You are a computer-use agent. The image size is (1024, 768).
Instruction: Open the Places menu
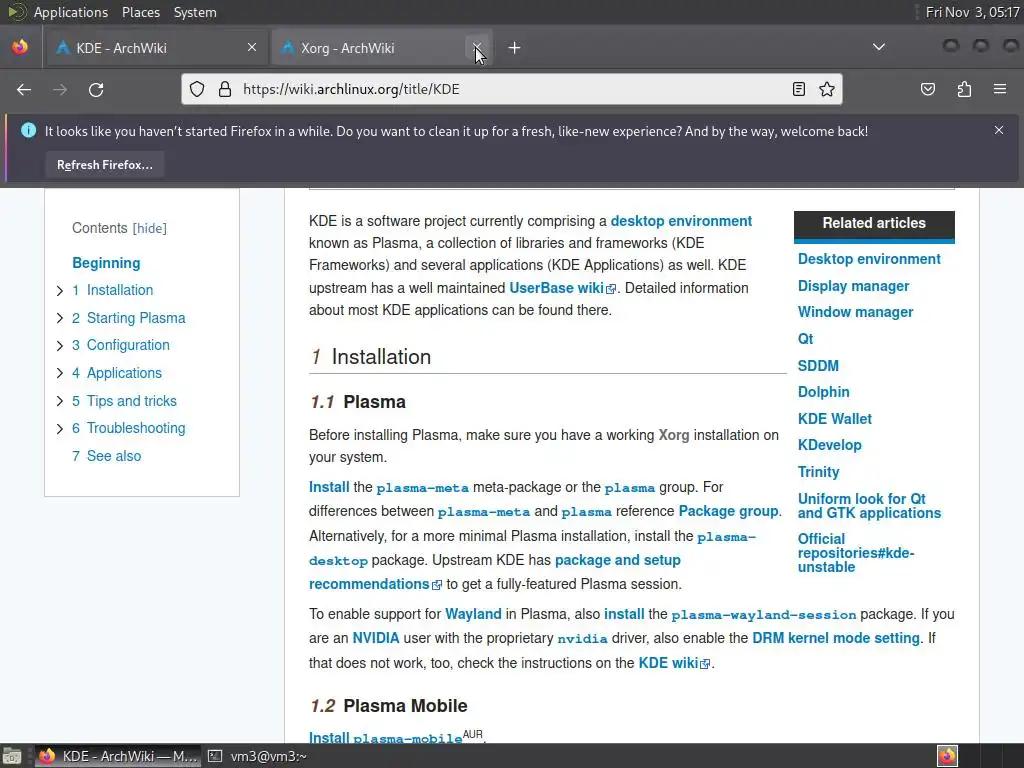click(141, 12)
